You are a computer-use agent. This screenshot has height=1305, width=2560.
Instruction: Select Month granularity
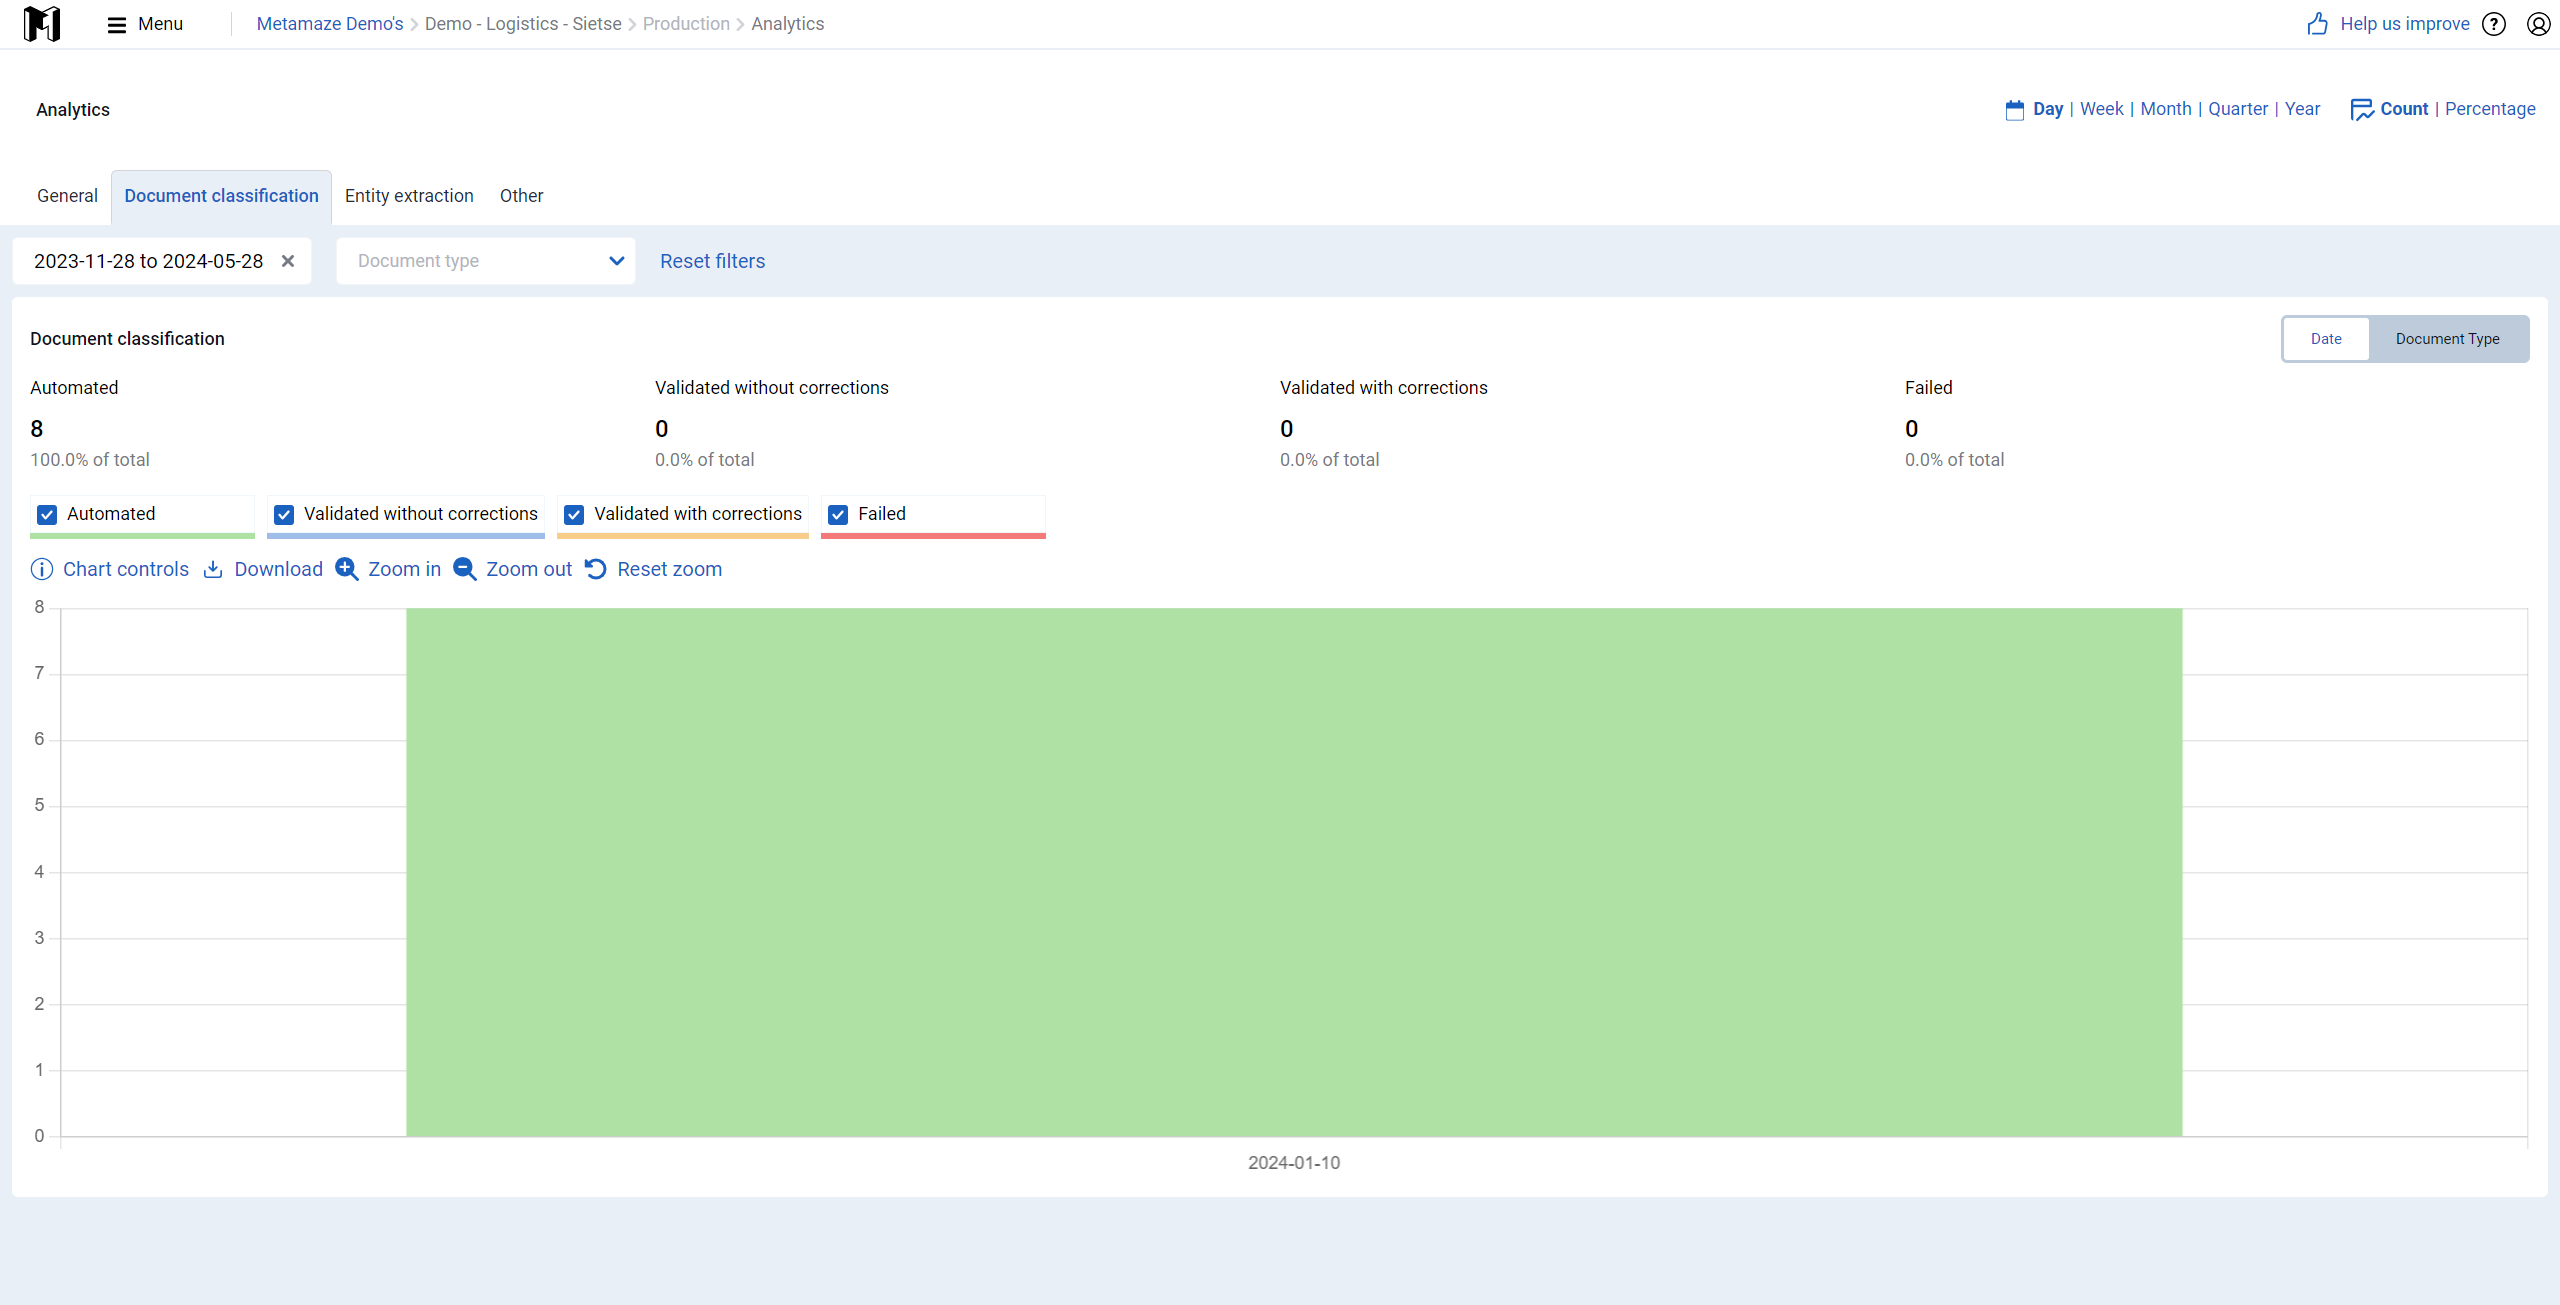pos(2166,109)
